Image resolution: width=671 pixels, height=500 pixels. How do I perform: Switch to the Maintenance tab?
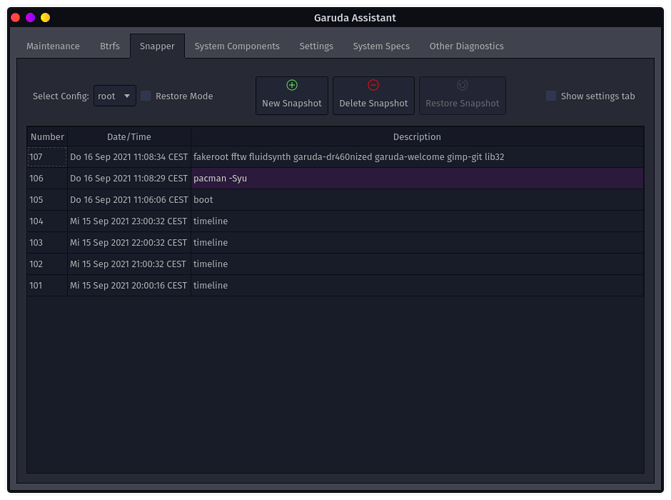[x=53, y=46]
